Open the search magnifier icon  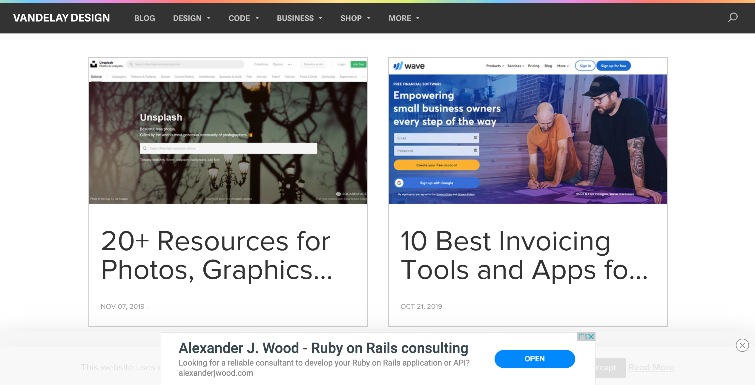[x=732, y=18]
